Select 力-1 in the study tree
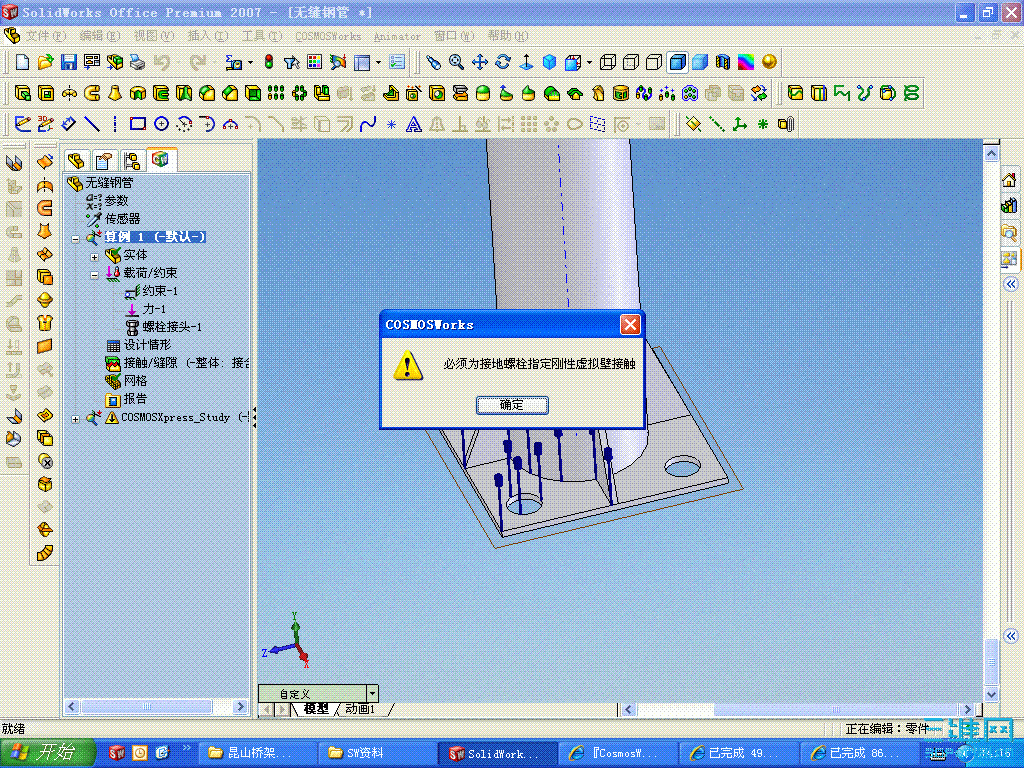 tap(154, 309)
